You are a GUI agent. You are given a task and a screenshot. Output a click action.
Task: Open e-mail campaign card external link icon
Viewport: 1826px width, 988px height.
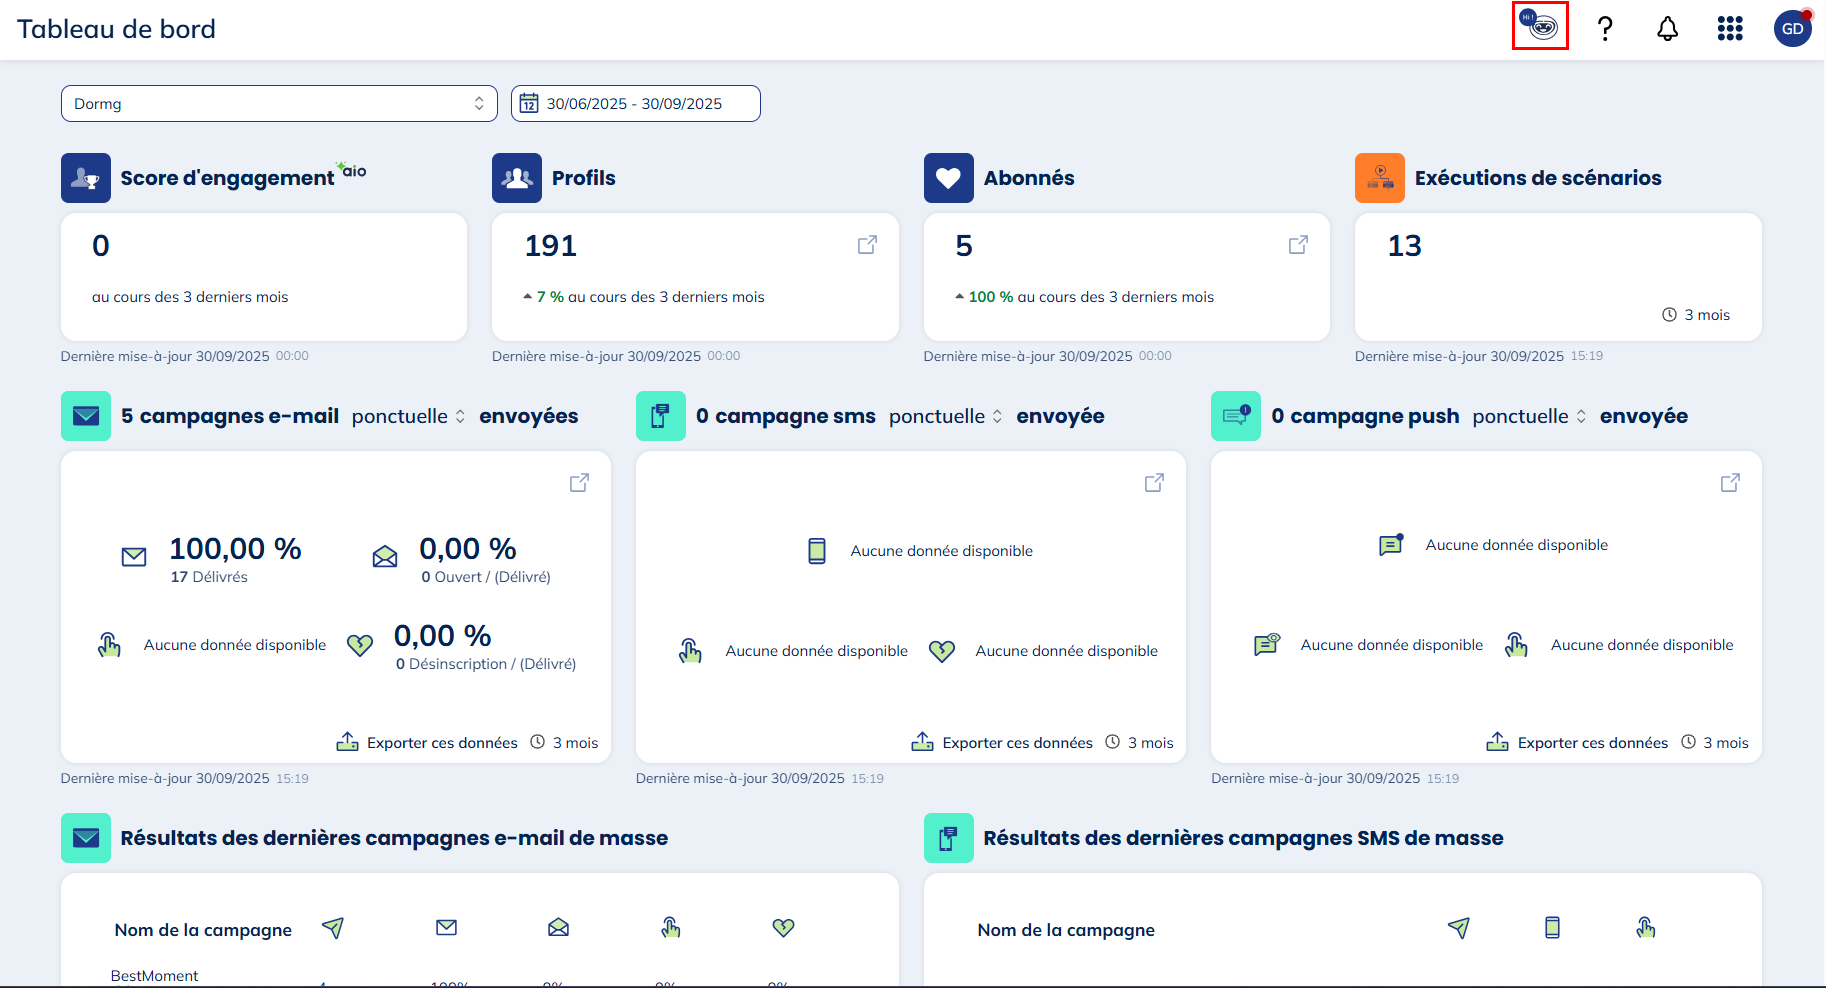point(579,483)
